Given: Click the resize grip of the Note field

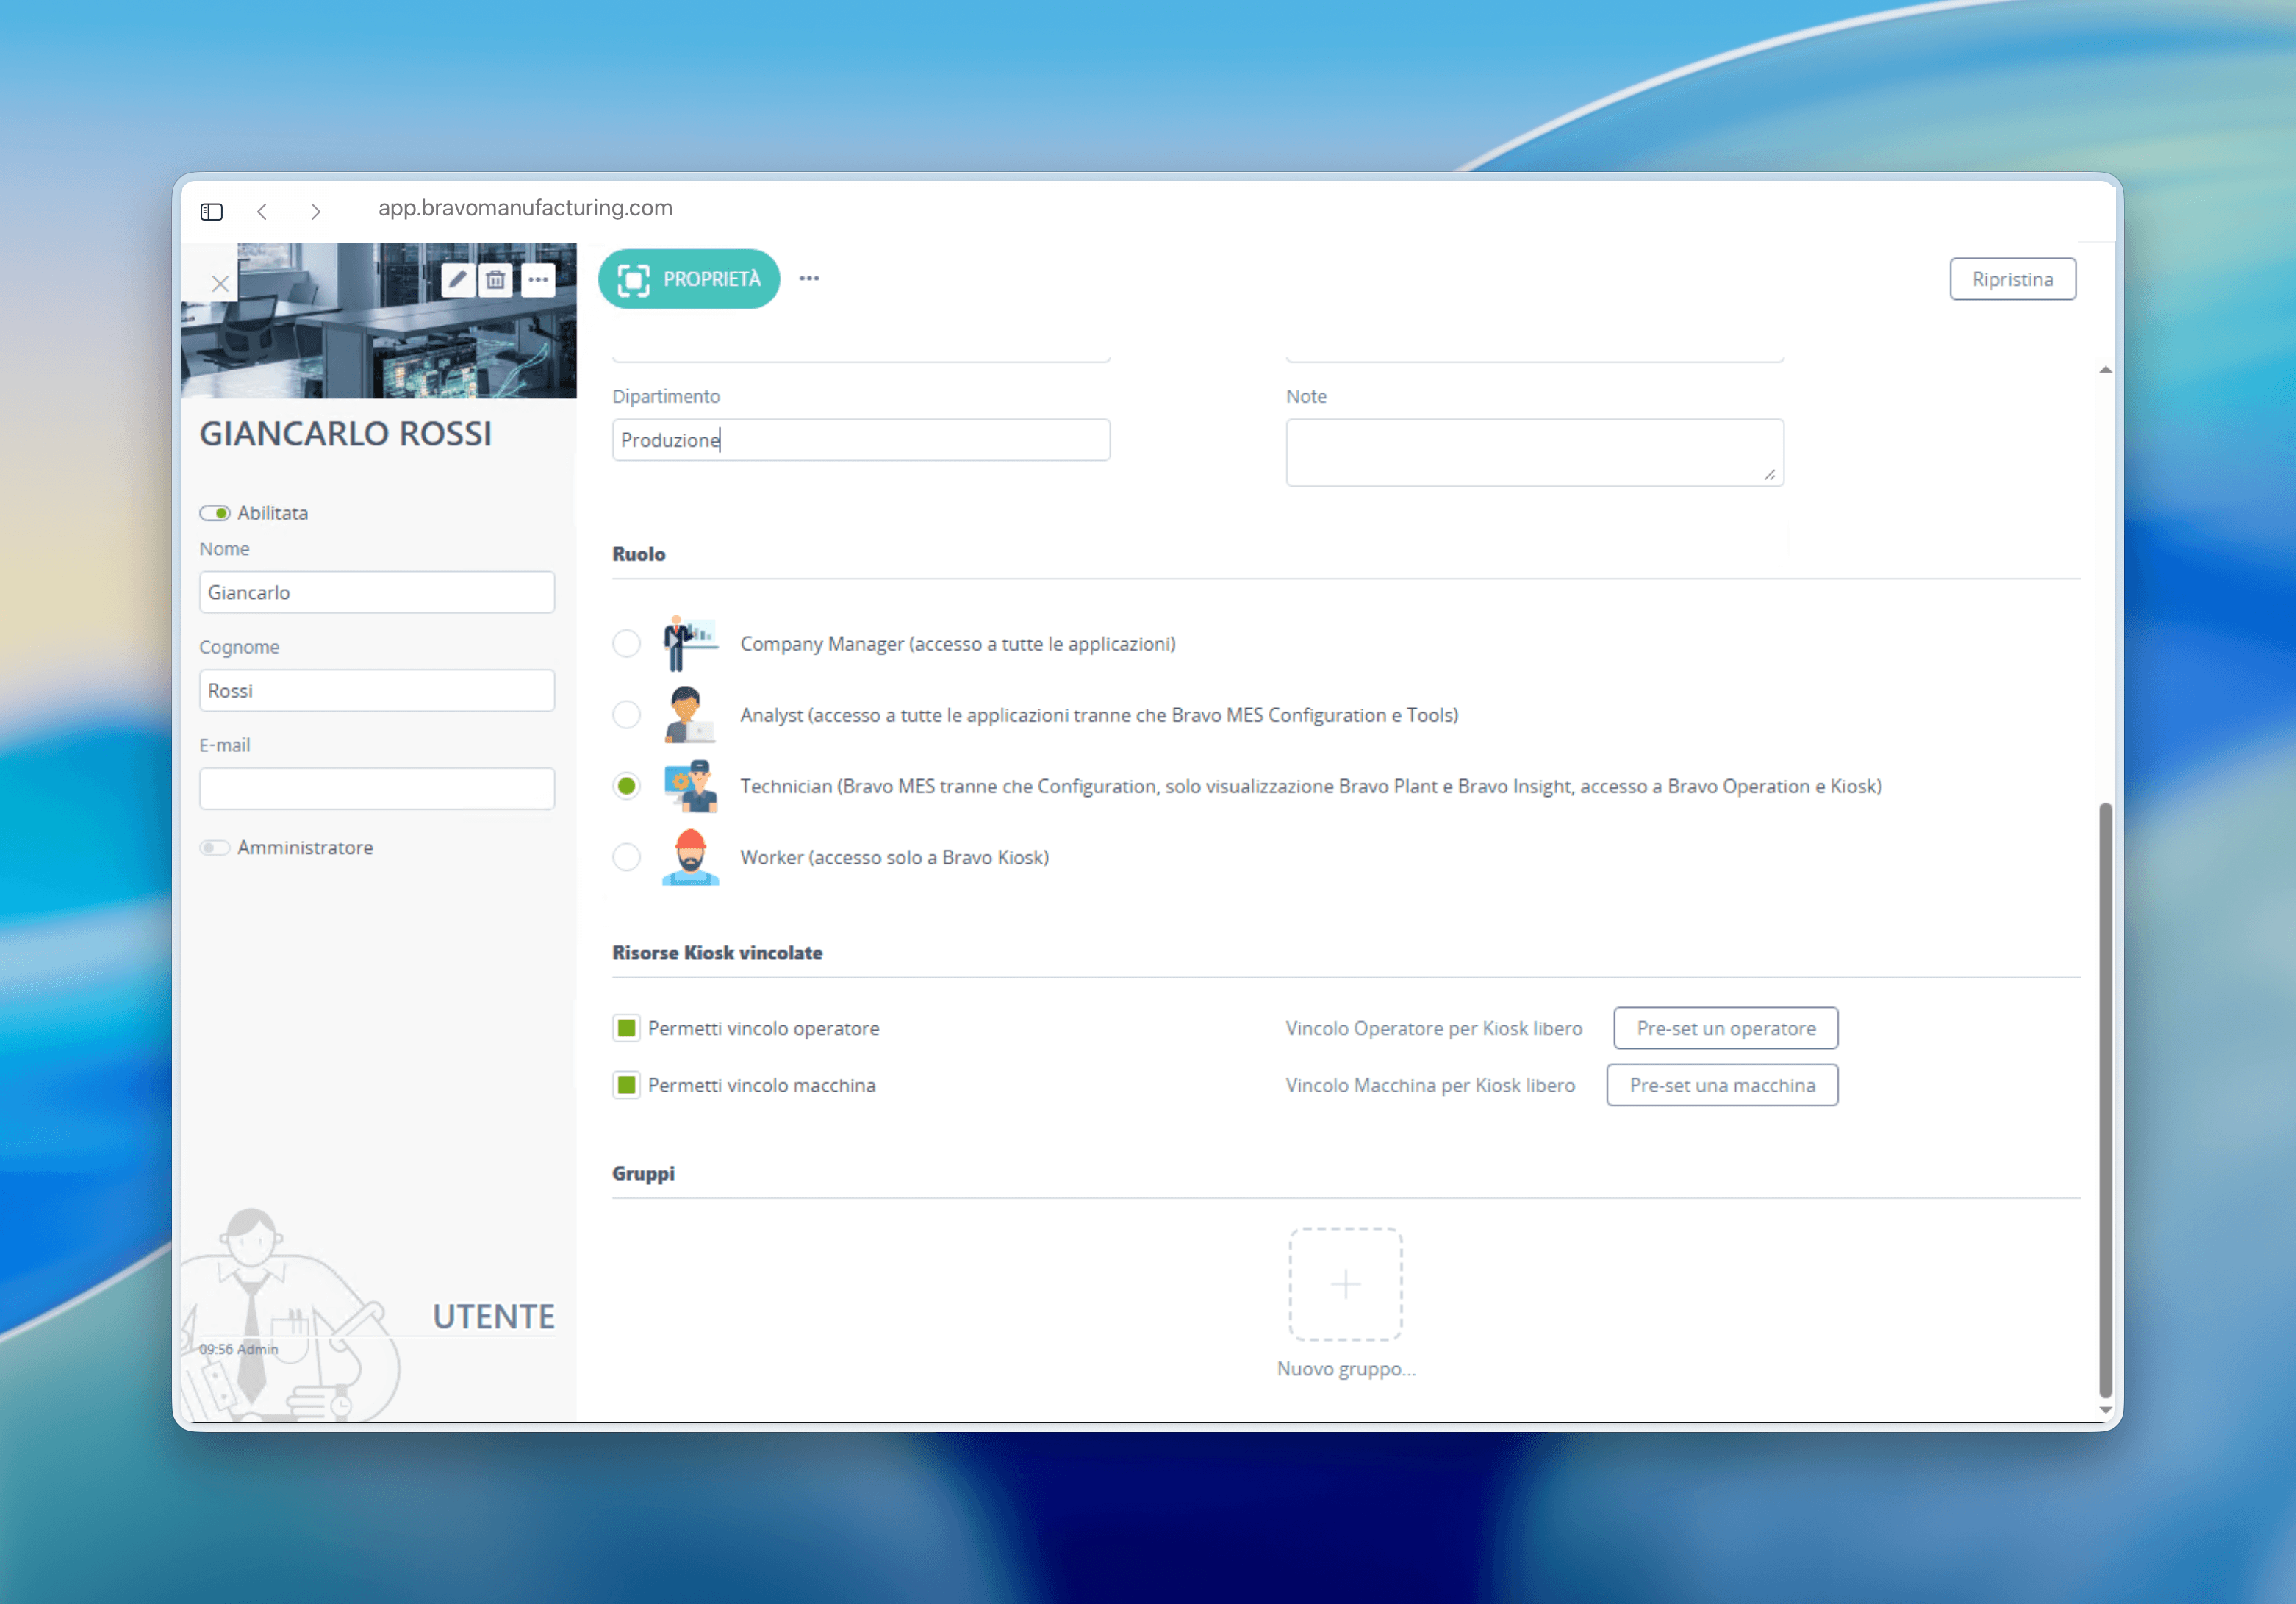Looking at the screenshot, I should [x=1770, y=474].
